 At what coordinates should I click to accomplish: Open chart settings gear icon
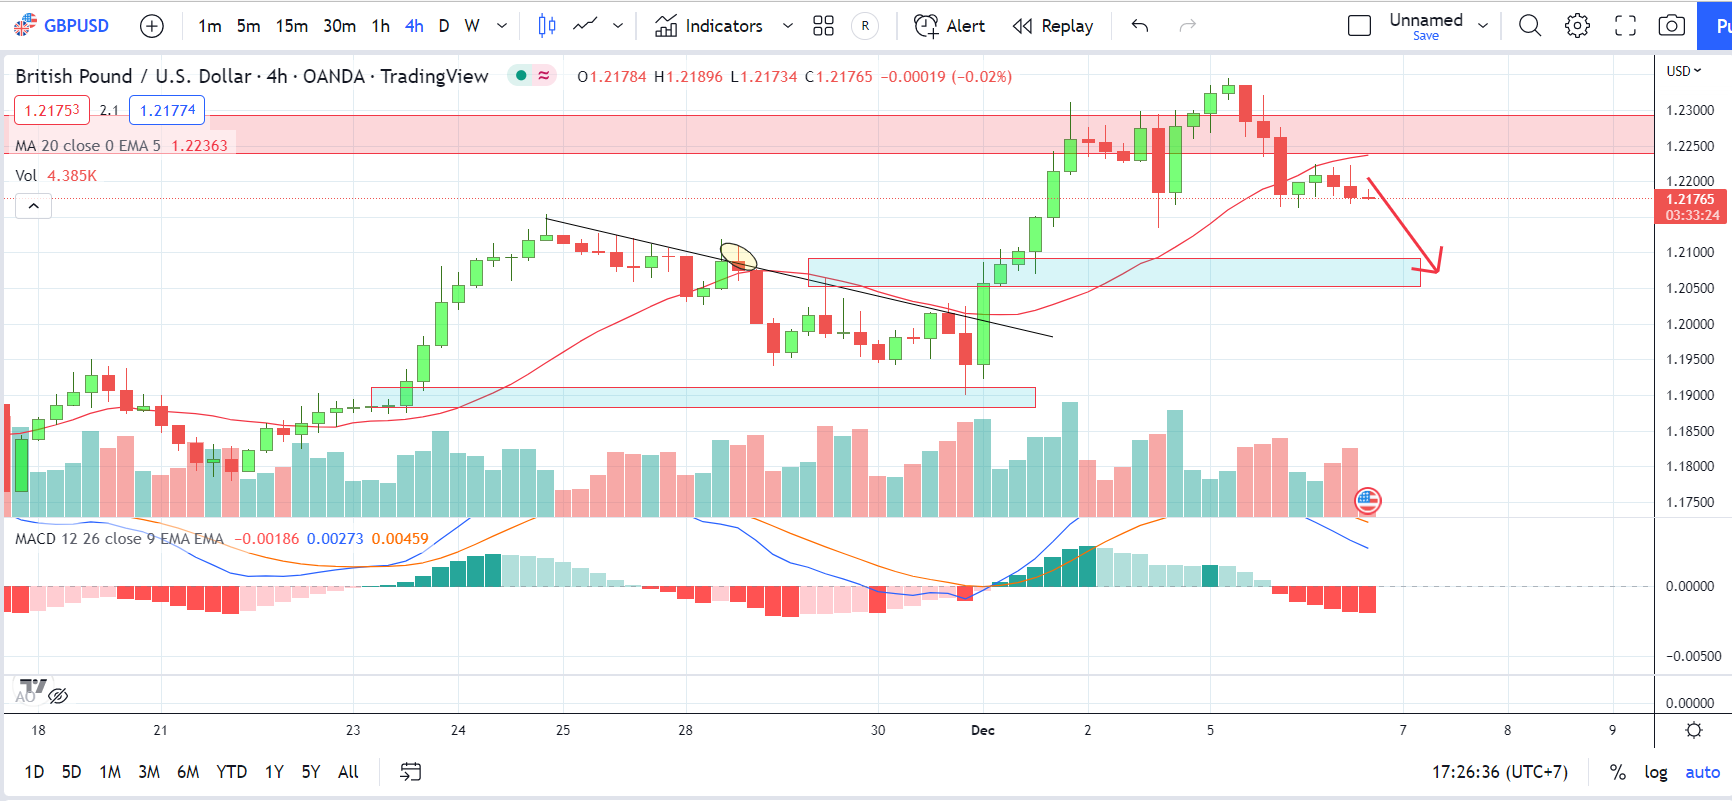click(x=1578, y=26)
